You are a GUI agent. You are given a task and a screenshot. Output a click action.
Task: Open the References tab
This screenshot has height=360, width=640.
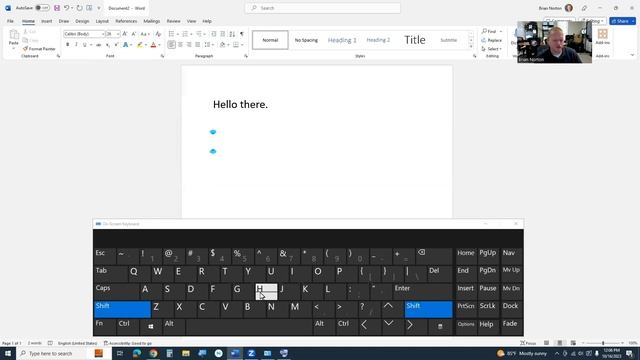[x=126, y=21]
